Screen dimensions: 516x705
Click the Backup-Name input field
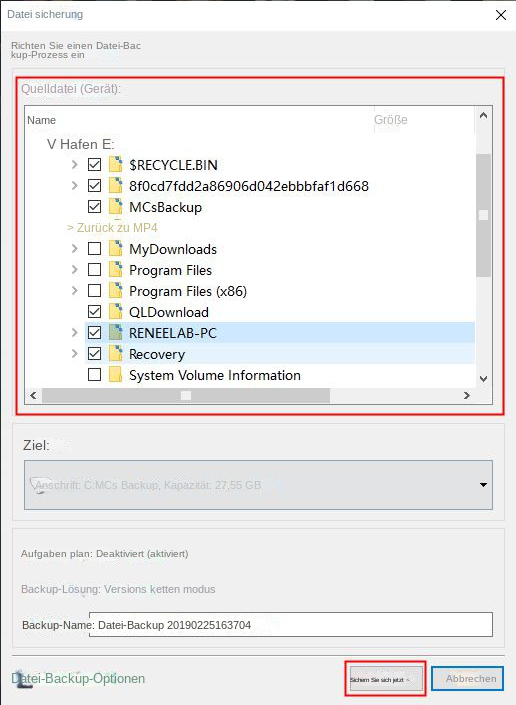coord(291,625)
